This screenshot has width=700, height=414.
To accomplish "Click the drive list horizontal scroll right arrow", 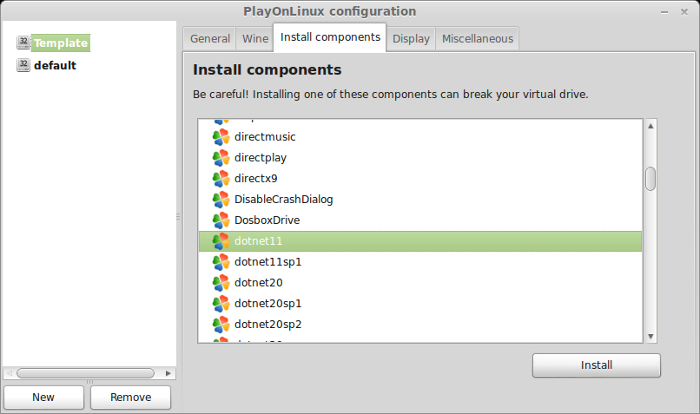I will click(168, 373).
